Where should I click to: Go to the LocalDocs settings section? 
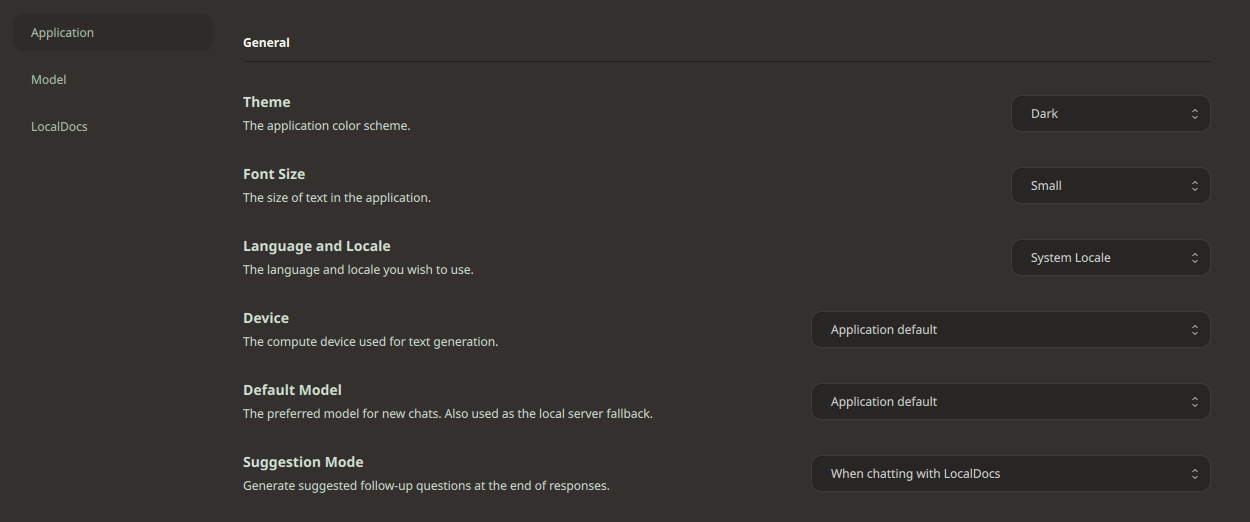pyautogui.click(x=112, y=127)
